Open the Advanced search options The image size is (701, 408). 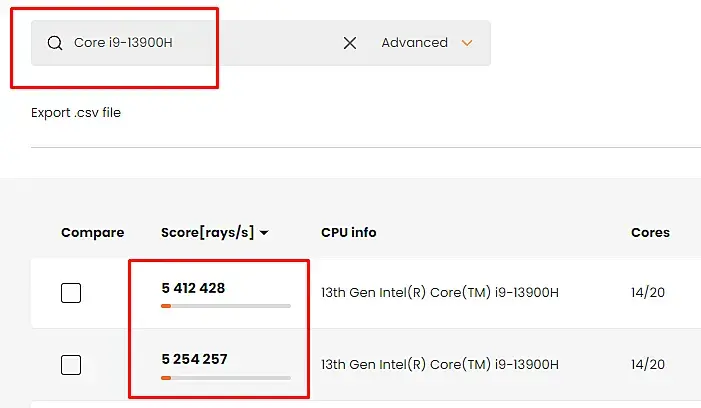(x=415, y=43)
